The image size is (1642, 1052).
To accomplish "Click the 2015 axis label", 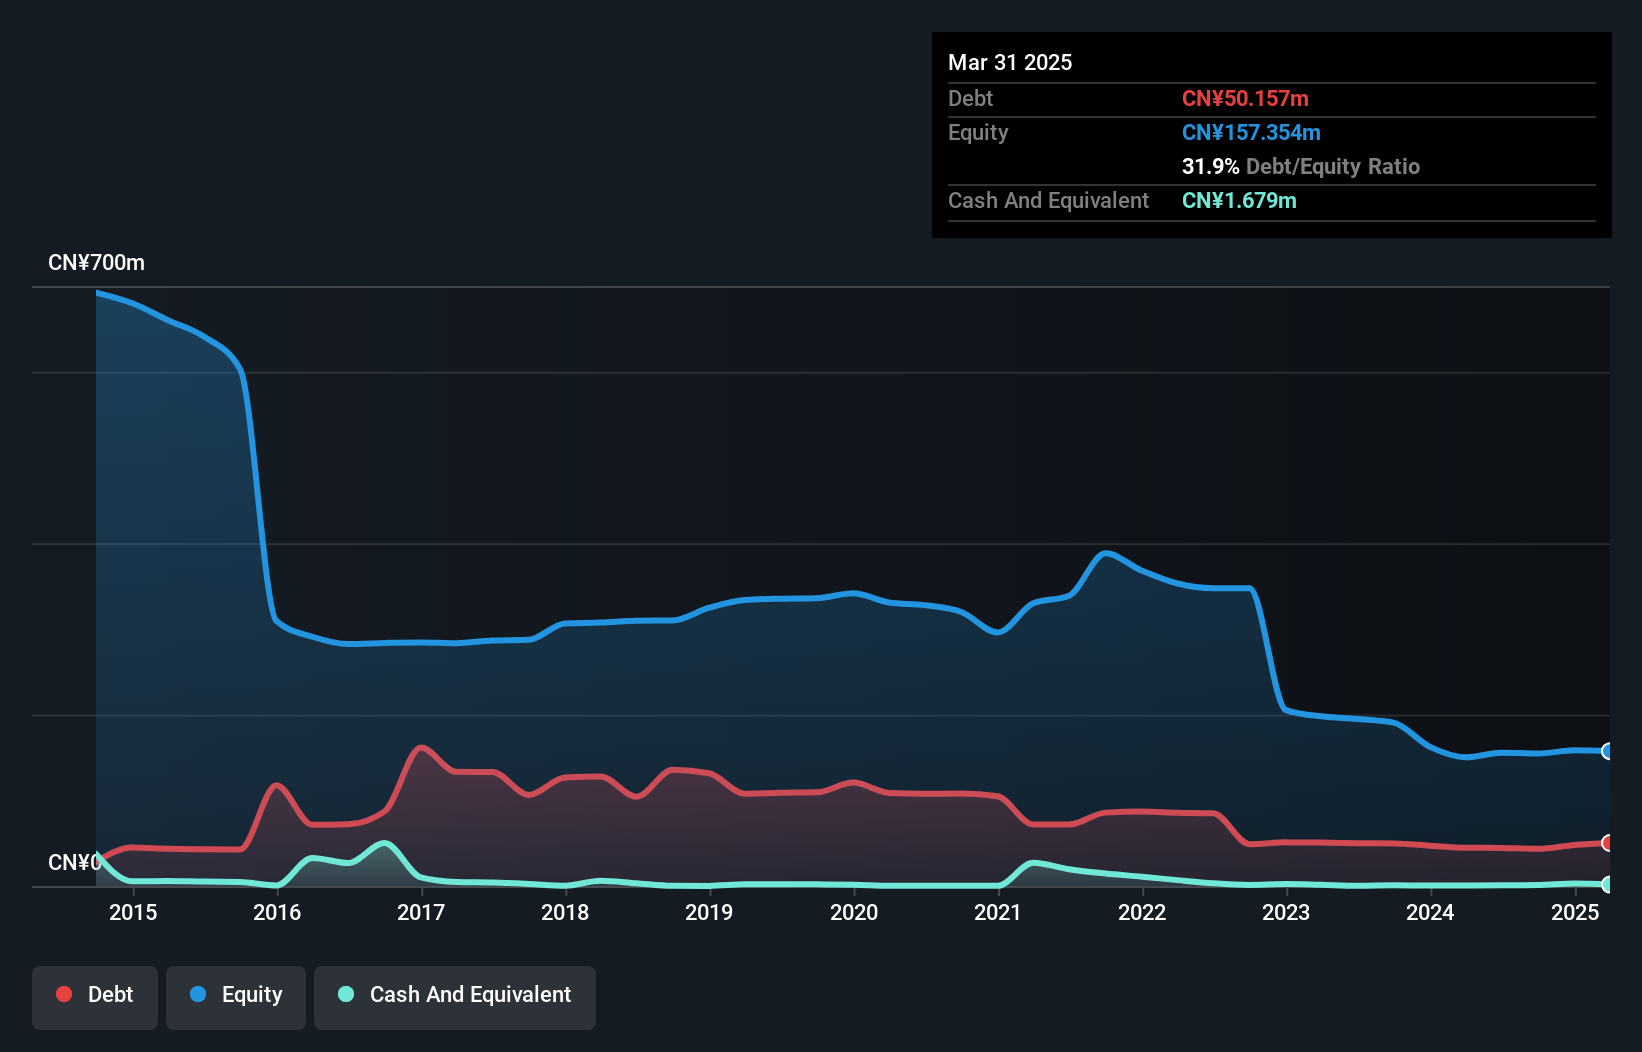I will point(133,912).
